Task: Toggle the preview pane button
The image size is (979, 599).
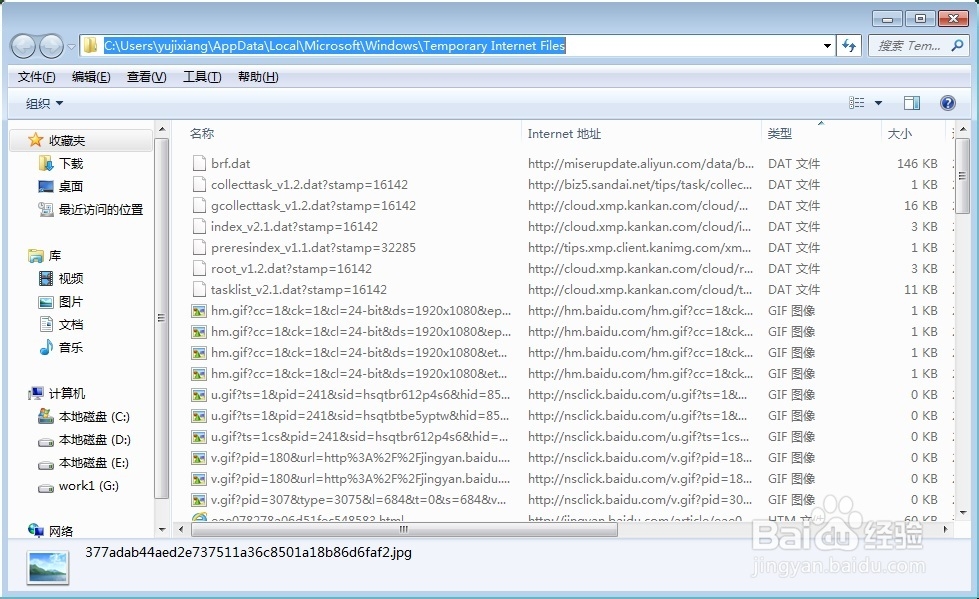Action: (x=912, y=103)
